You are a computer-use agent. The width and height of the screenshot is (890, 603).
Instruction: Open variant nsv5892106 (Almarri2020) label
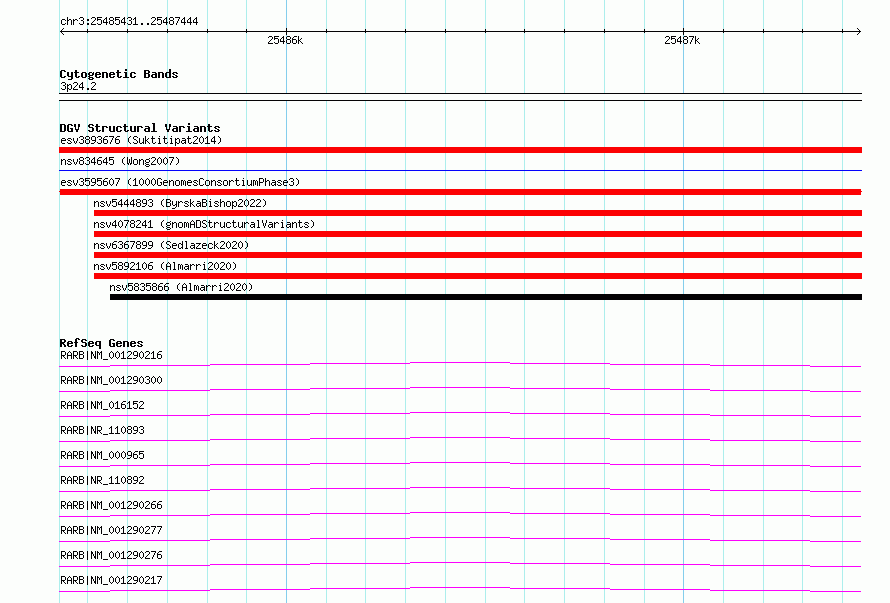click(165, 266)
